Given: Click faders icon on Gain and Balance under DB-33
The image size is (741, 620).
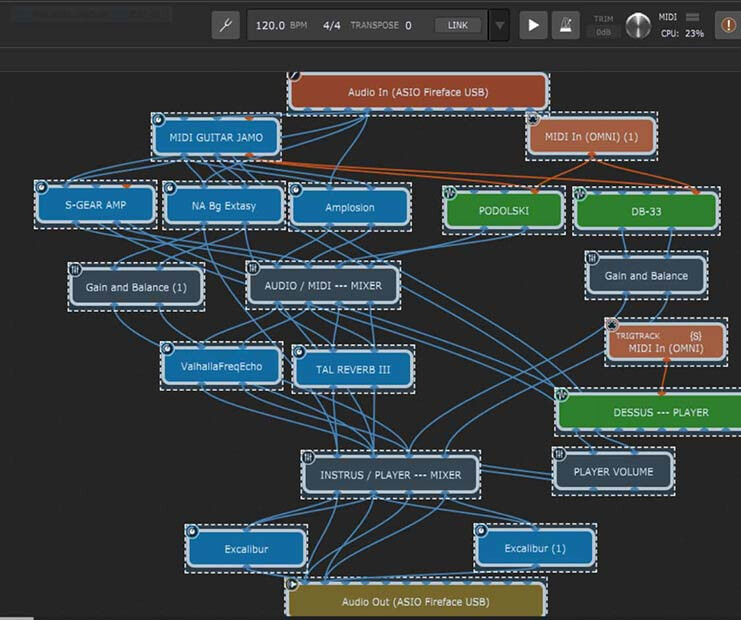Looking at the screenshot, I should pos(592,258).
